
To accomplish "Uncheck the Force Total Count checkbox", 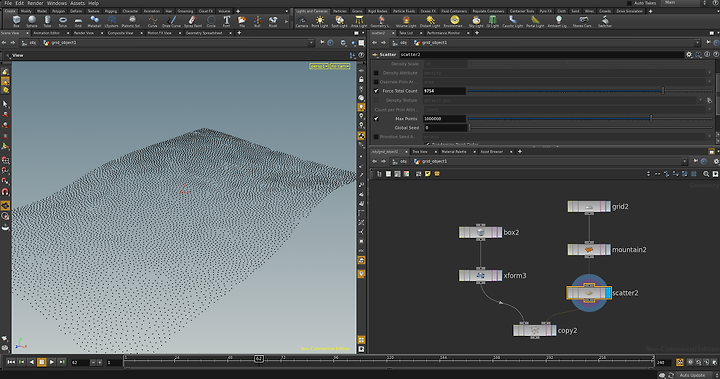I will (x=377, y=91).
